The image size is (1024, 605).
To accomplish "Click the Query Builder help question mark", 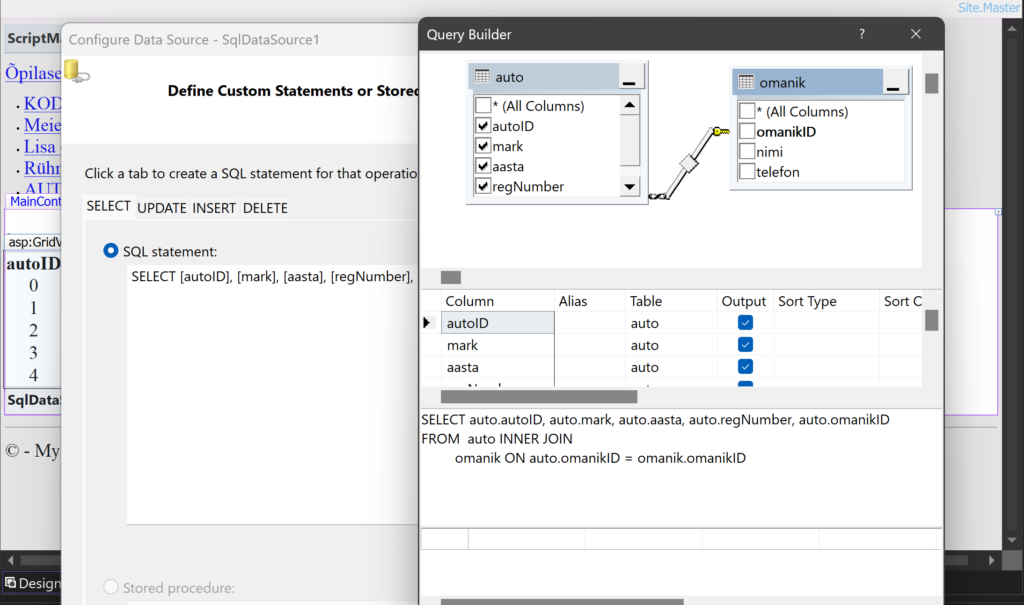I will (x=862, y=34).
